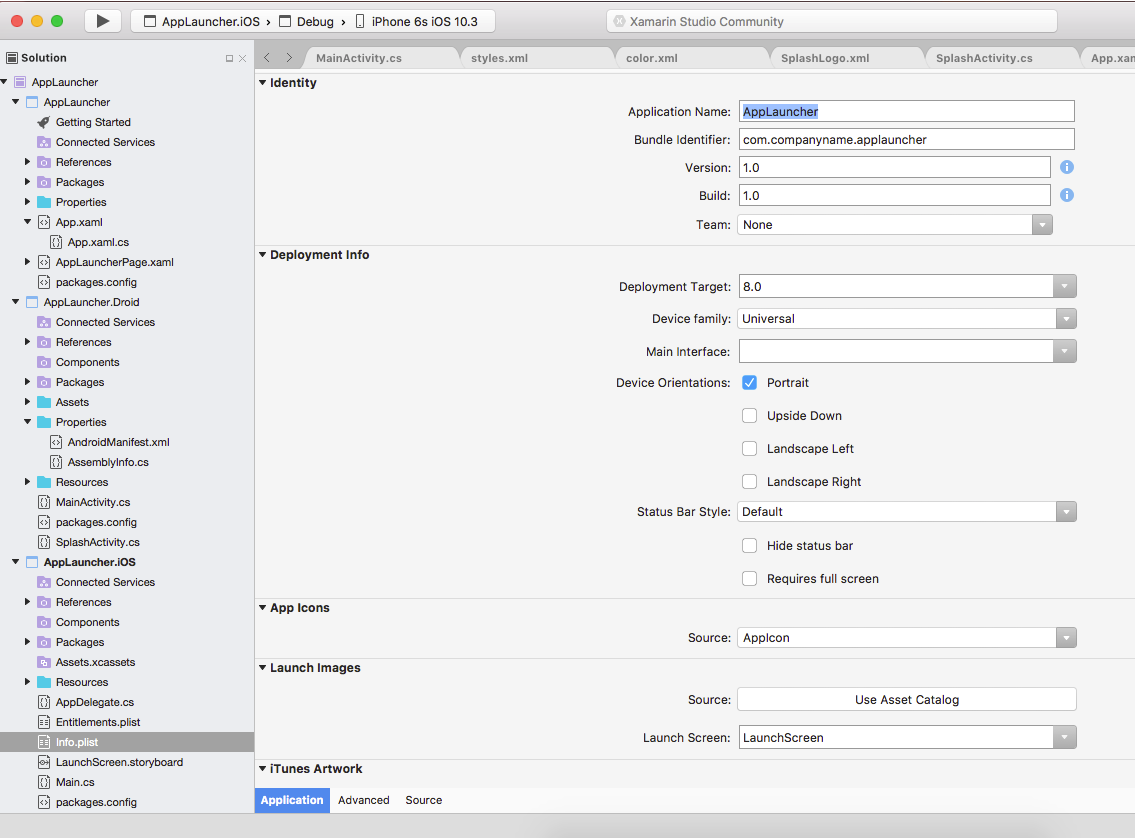The width and height of the screenshot is (1135, 838).
Task: Click the Run play button in toolbar
Action: [103, 21]
